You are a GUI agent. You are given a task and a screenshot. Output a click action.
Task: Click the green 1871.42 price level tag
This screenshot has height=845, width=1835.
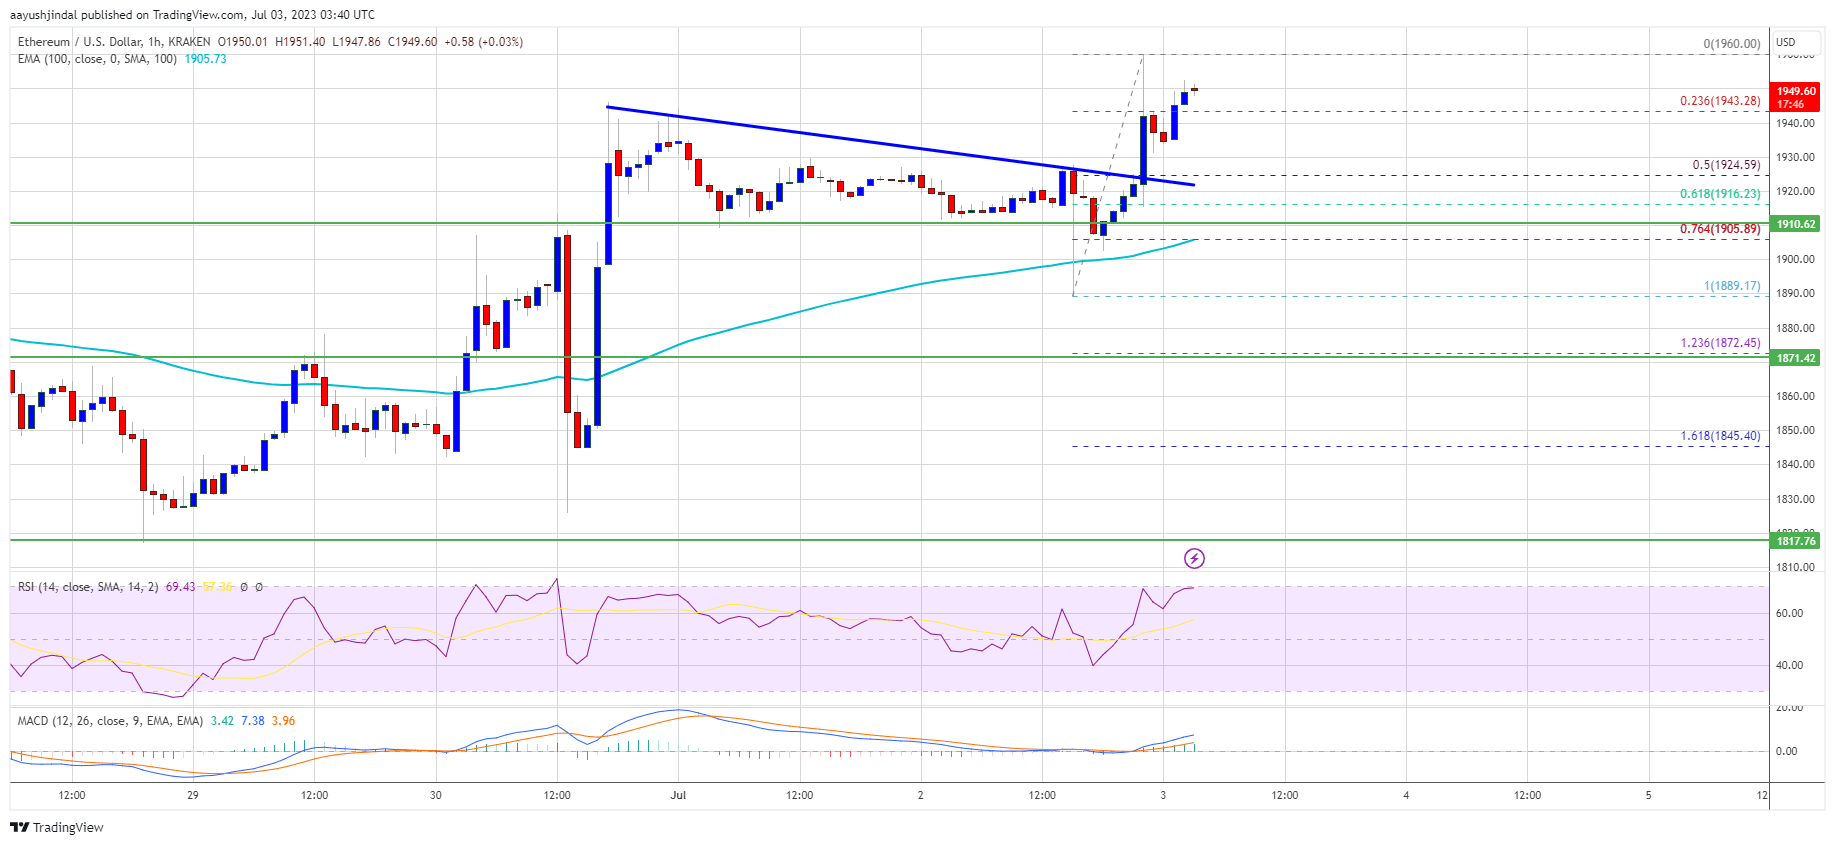(1796, 358)
